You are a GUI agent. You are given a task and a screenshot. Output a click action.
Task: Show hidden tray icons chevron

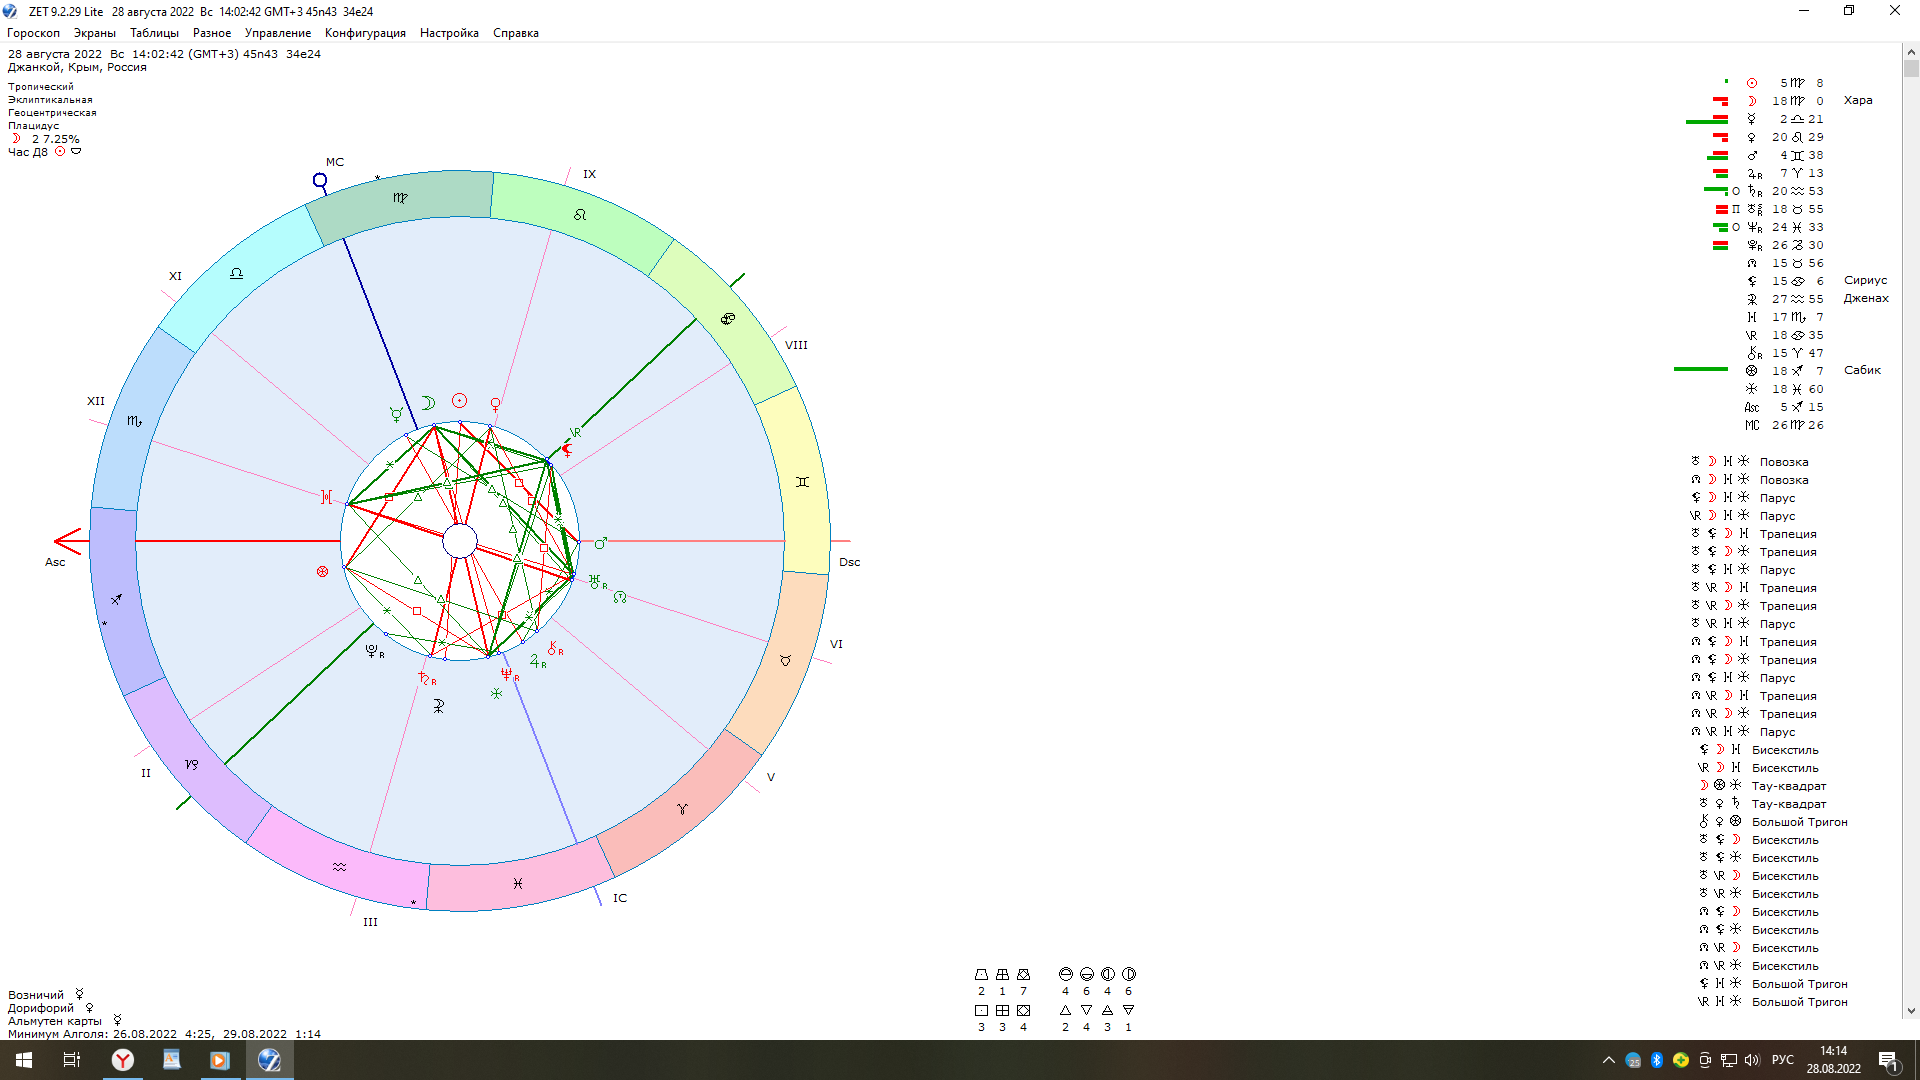(x=1608, y=1060)
